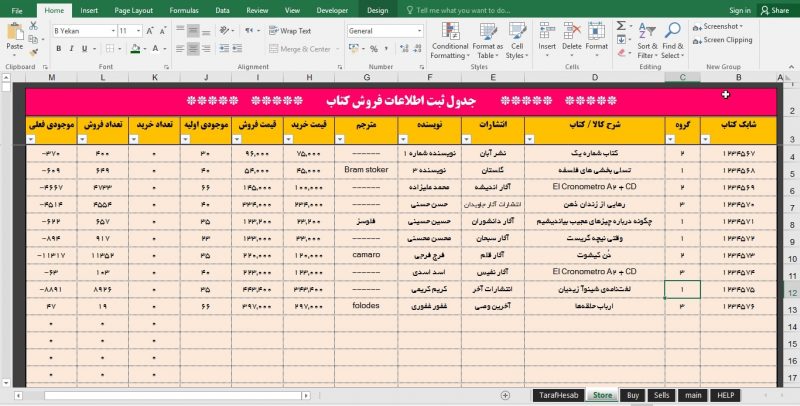The height and width of the screenshot is (406, 800).
Task: Open the font size 11 dropdown
Action: pyautogui.click(x=138, y=31)
